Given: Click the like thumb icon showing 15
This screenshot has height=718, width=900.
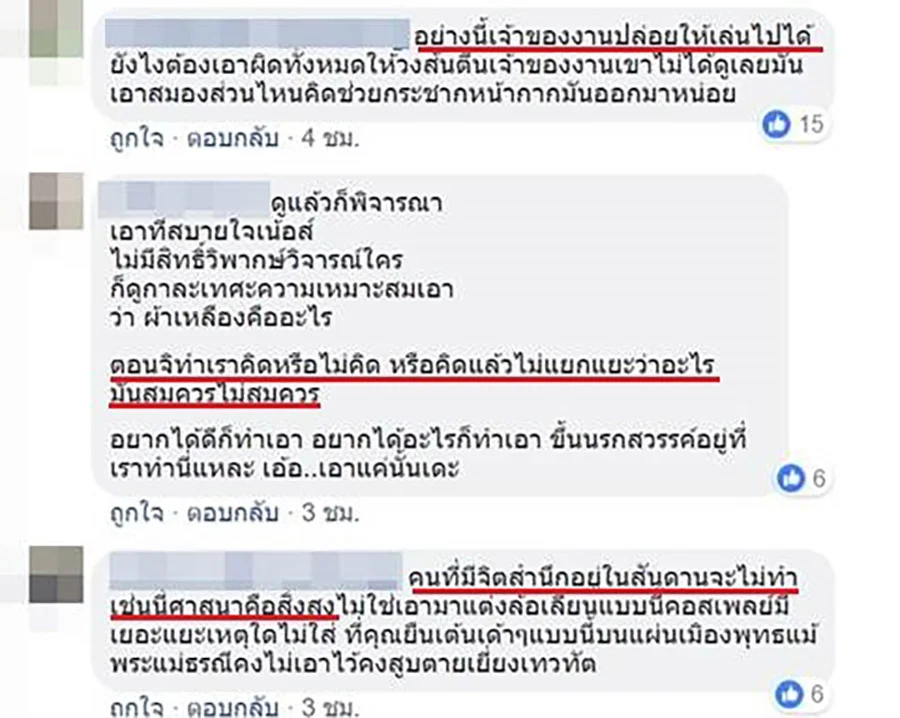Looking at the screenshot, I should 777,124.
